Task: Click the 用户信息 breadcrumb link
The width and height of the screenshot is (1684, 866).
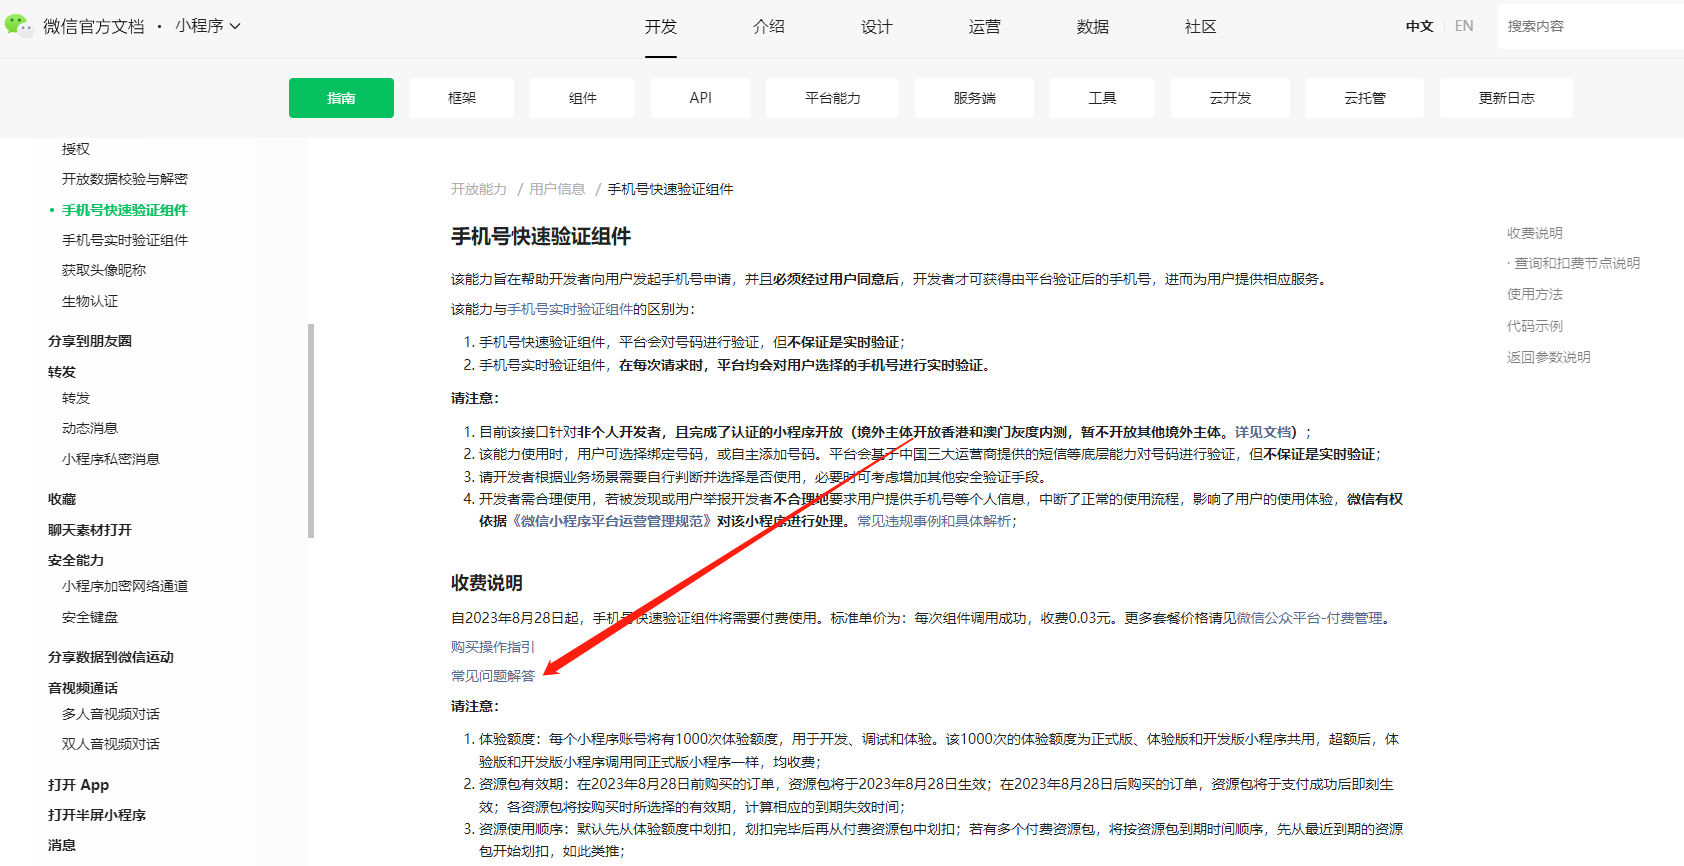Action: (557, 189)
